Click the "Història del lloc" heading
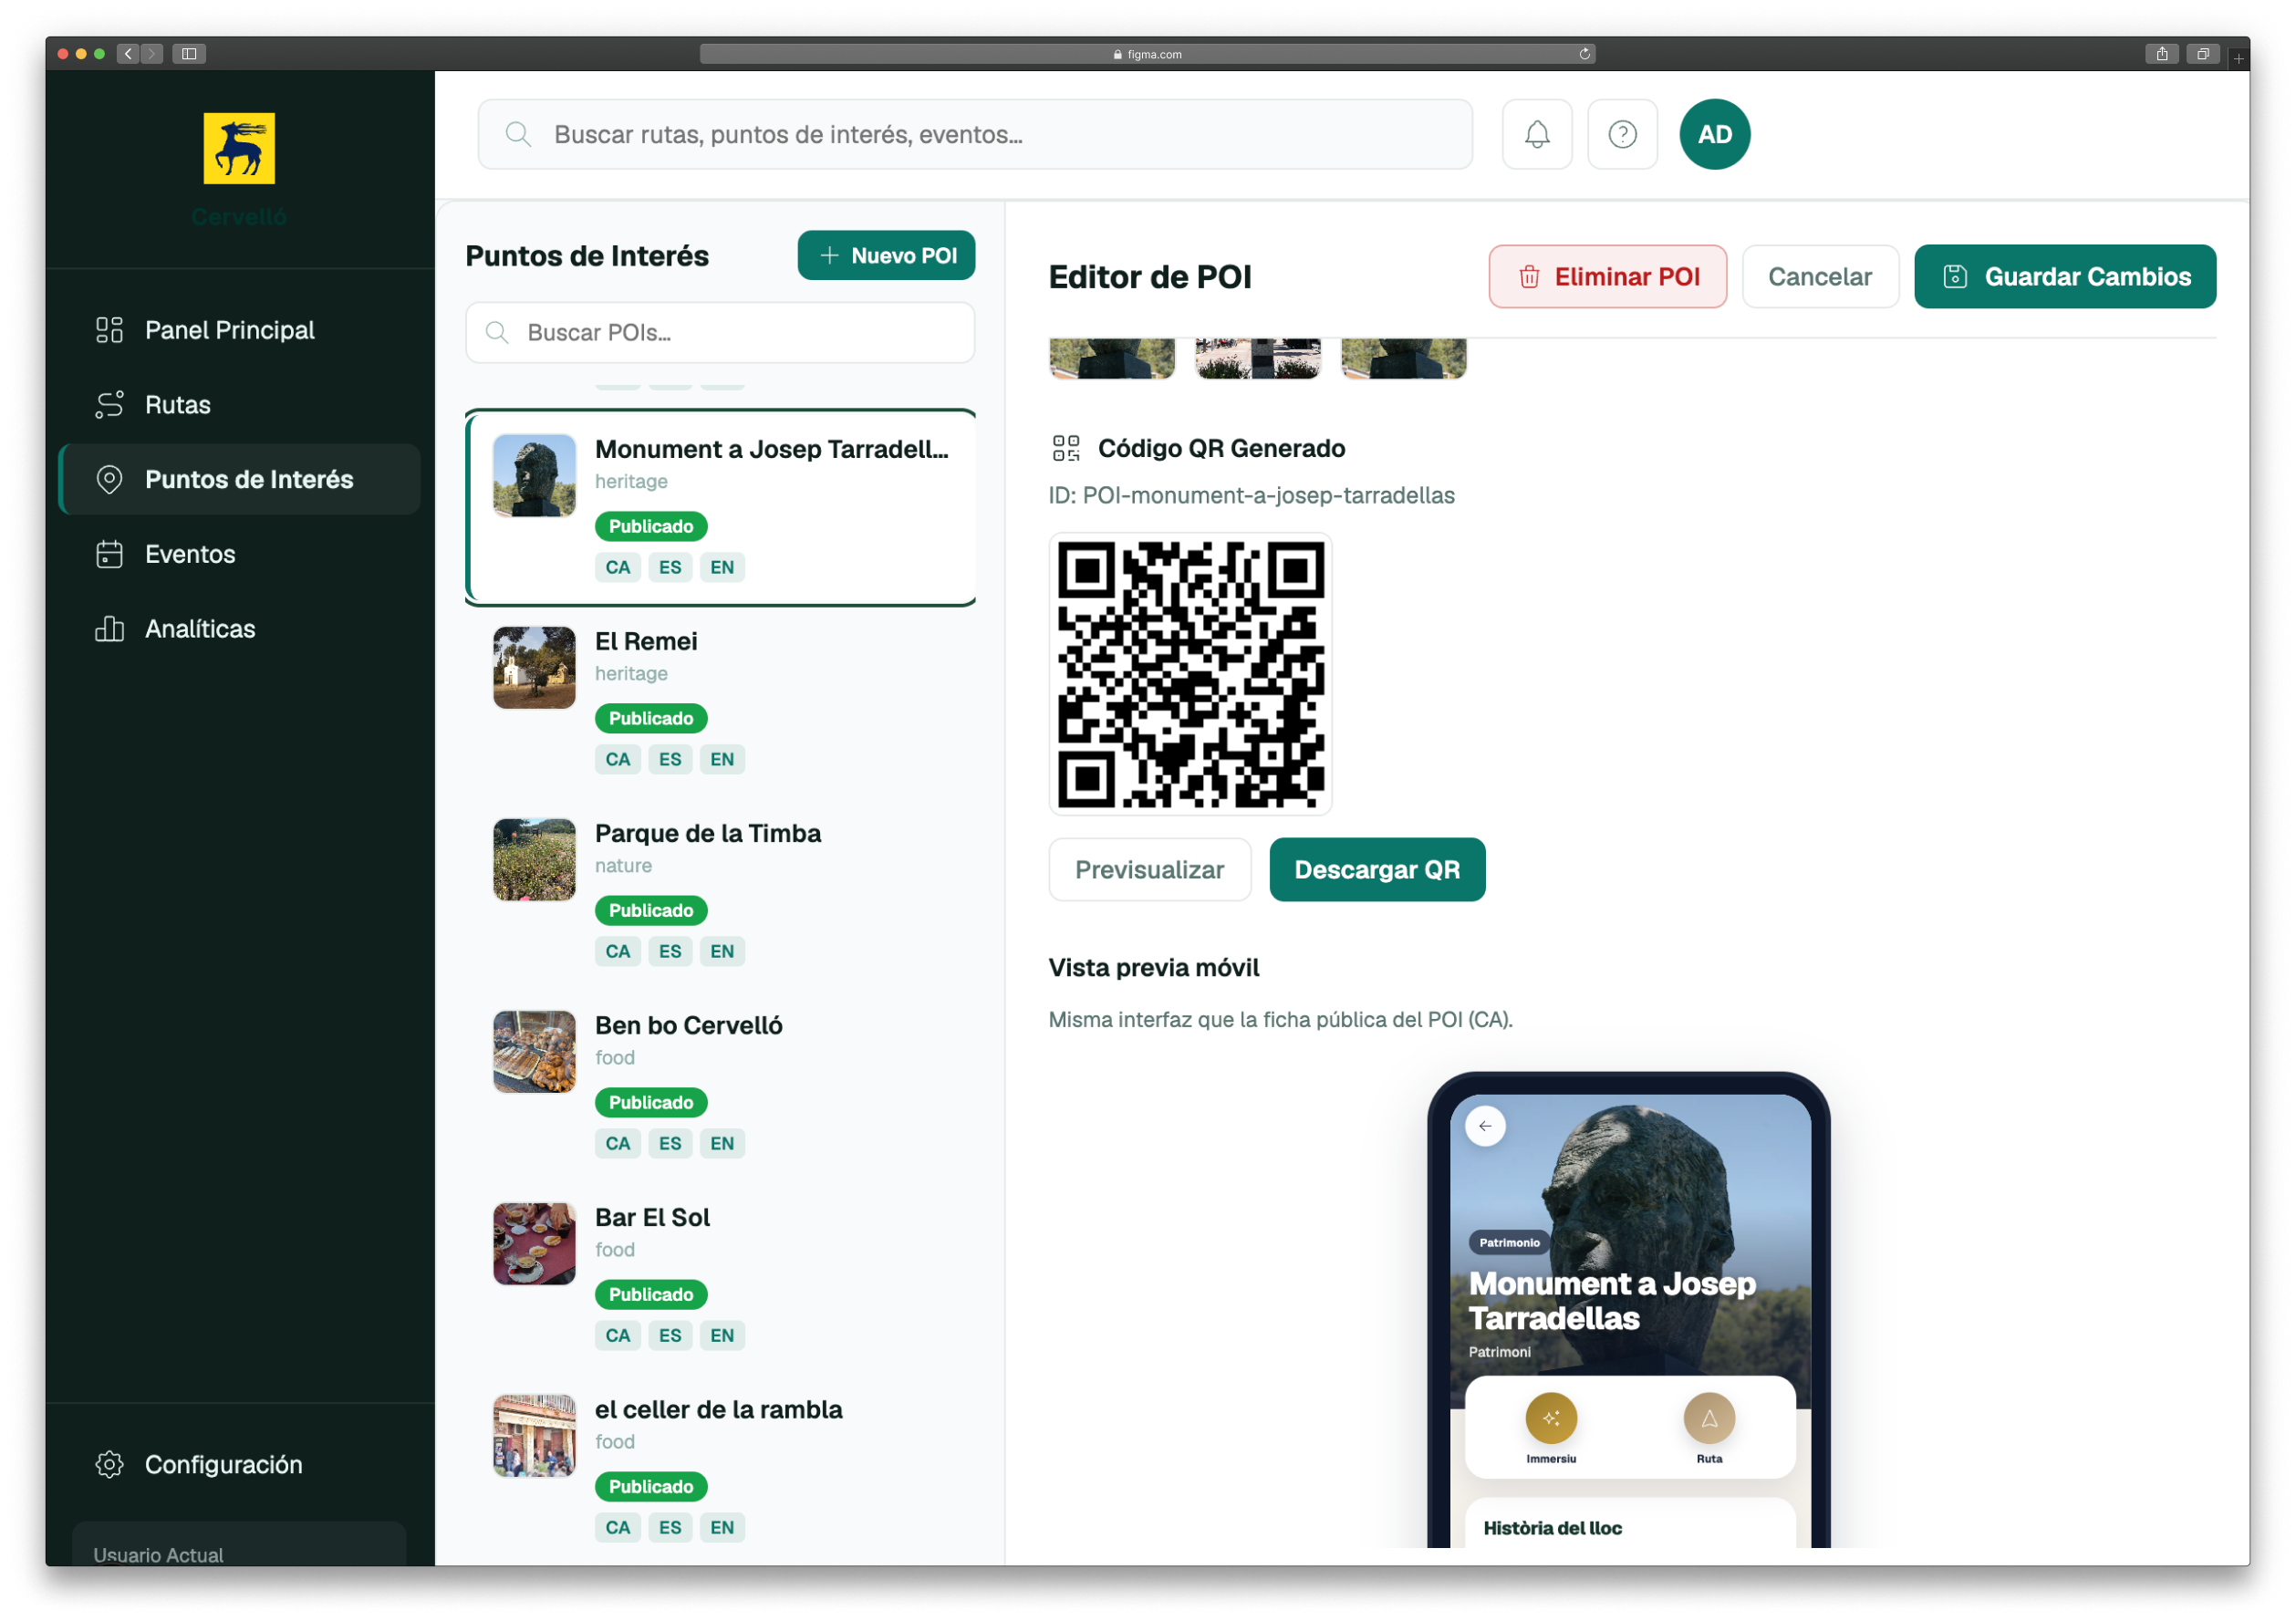 pos(1552,1528)
